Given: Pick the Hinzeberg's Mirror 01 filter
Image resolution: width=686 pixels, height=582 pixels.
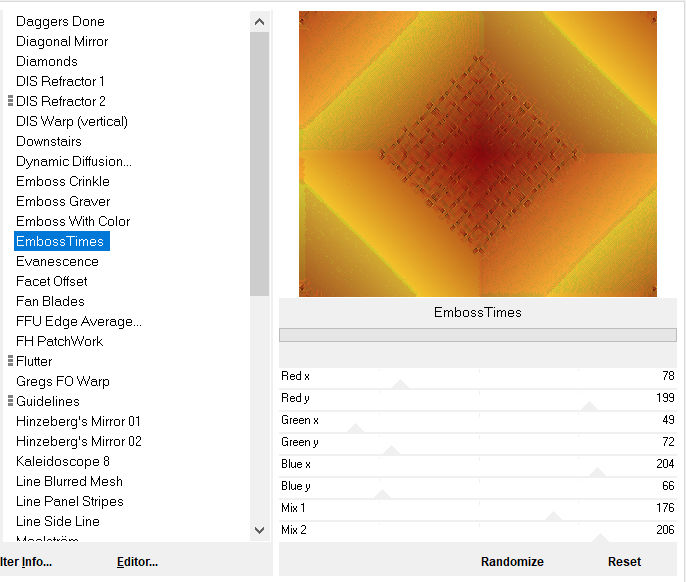Looking at the screenshot, I should [78, 421].
